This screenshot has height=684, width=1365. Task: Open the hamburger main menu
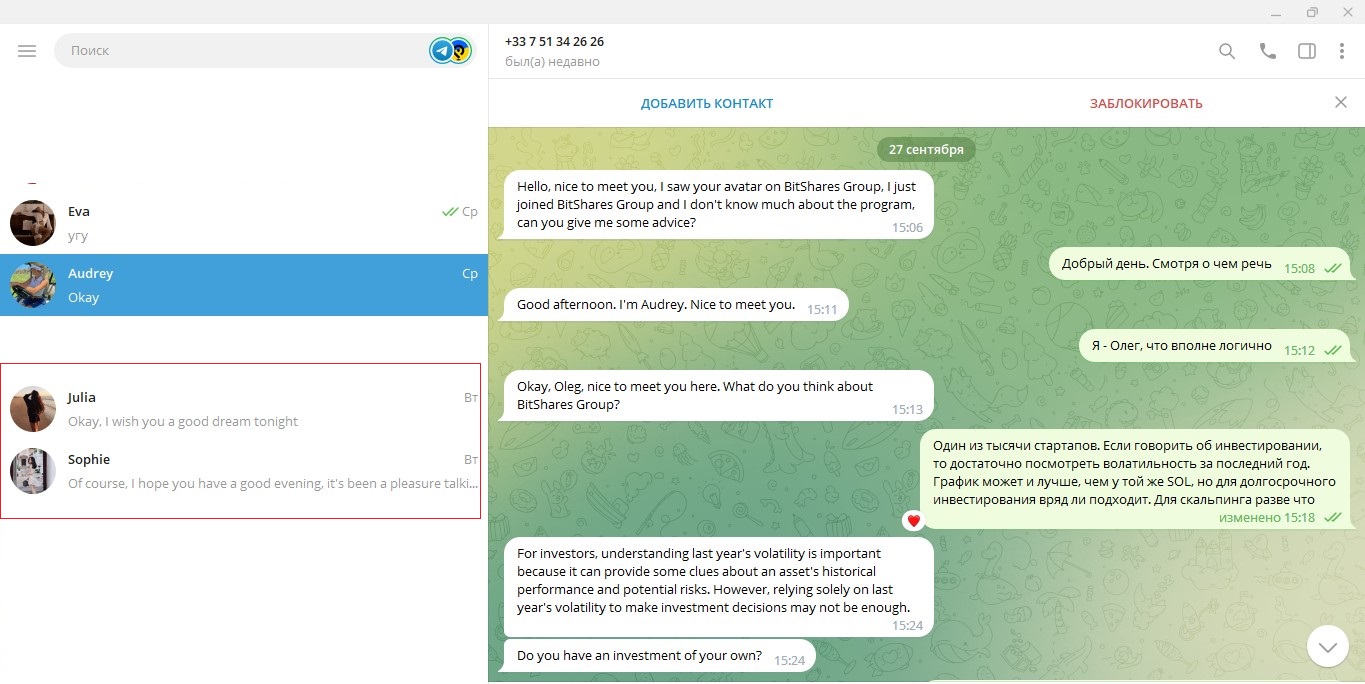click(27, 51)
